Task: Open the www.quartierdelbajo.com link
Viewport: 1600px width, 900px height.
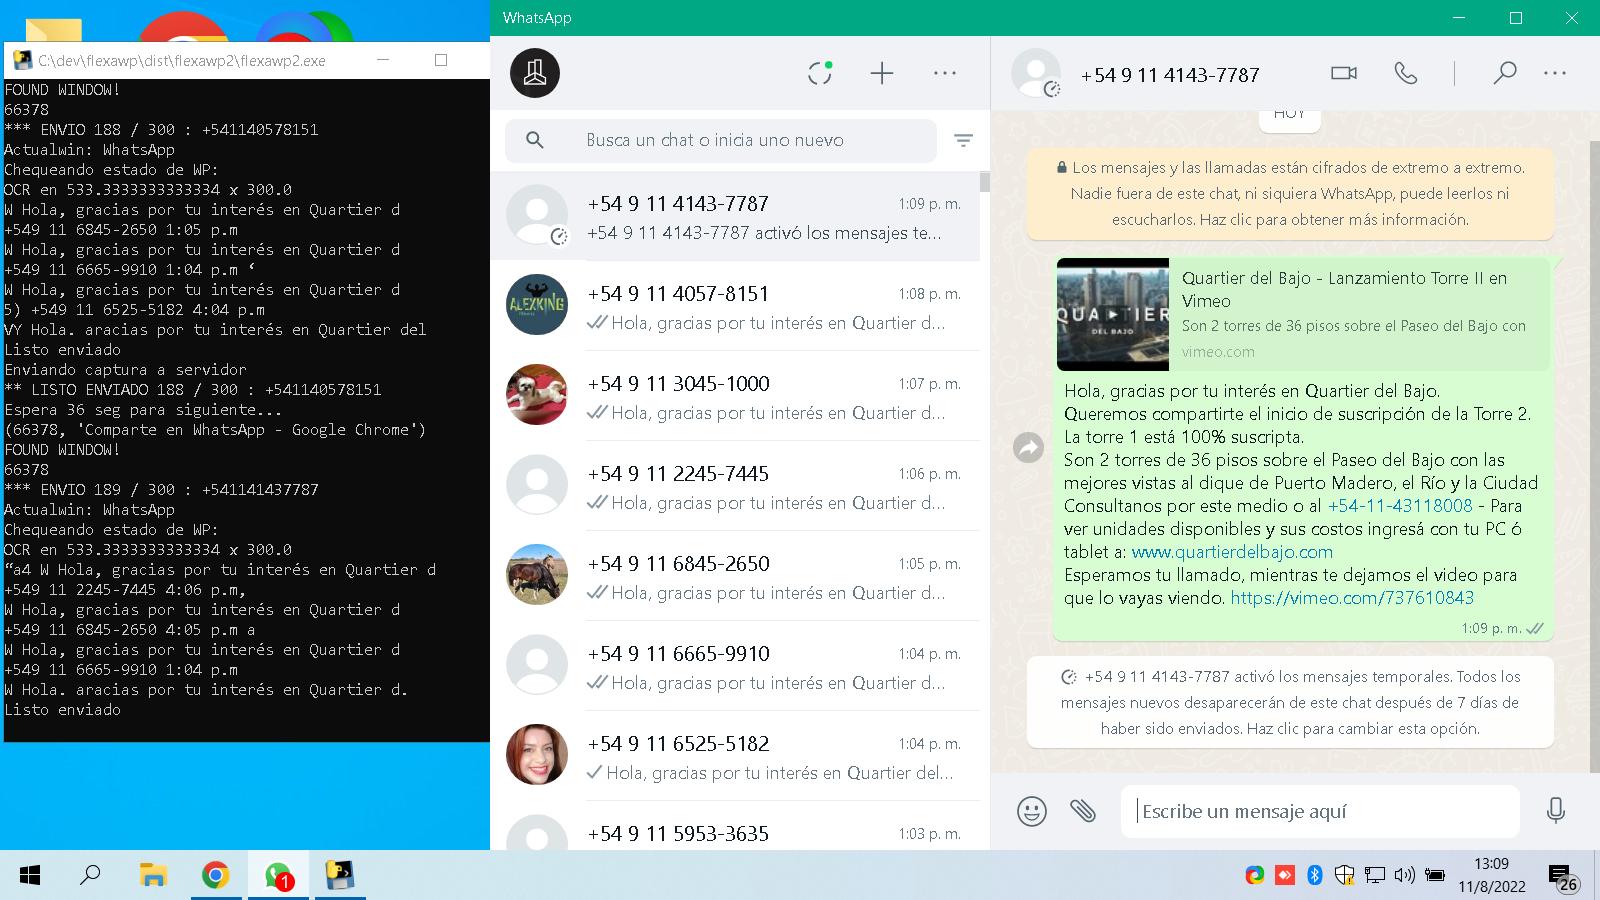Action: pos(1232,552)
